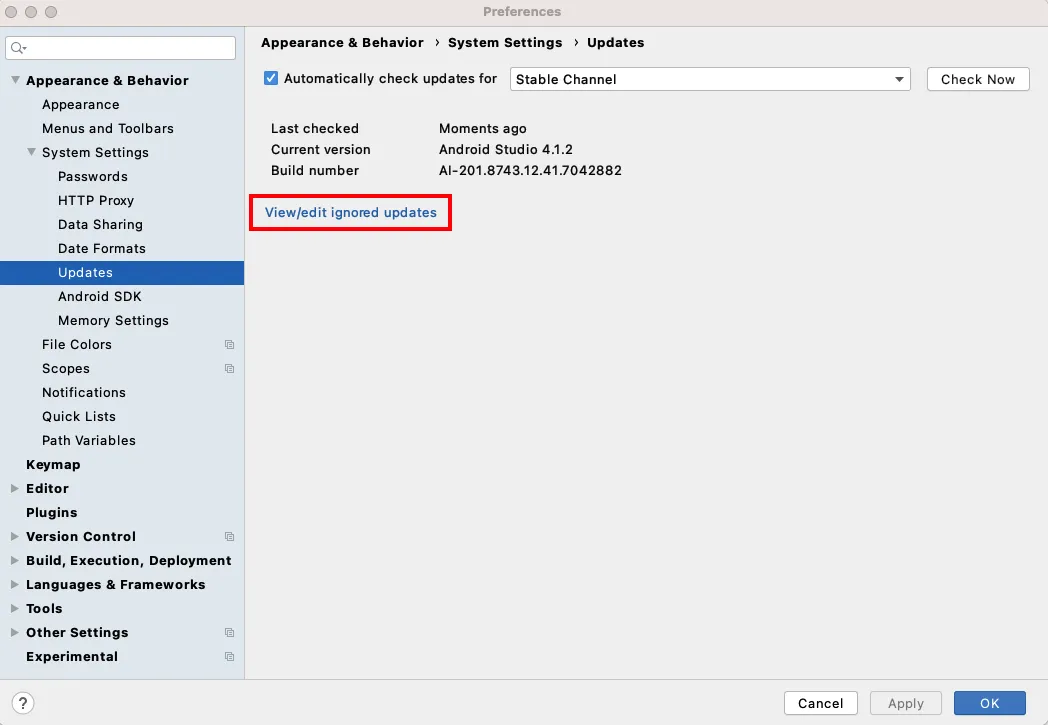Click the Updates breadcrumb title
The height and width of the screenshot is (725, 1048).
616,43
